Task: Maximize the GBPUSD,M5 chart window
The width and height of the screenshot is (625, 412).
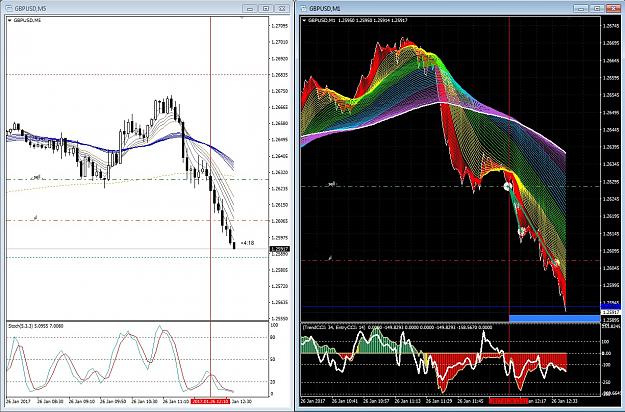Action: 265,8
